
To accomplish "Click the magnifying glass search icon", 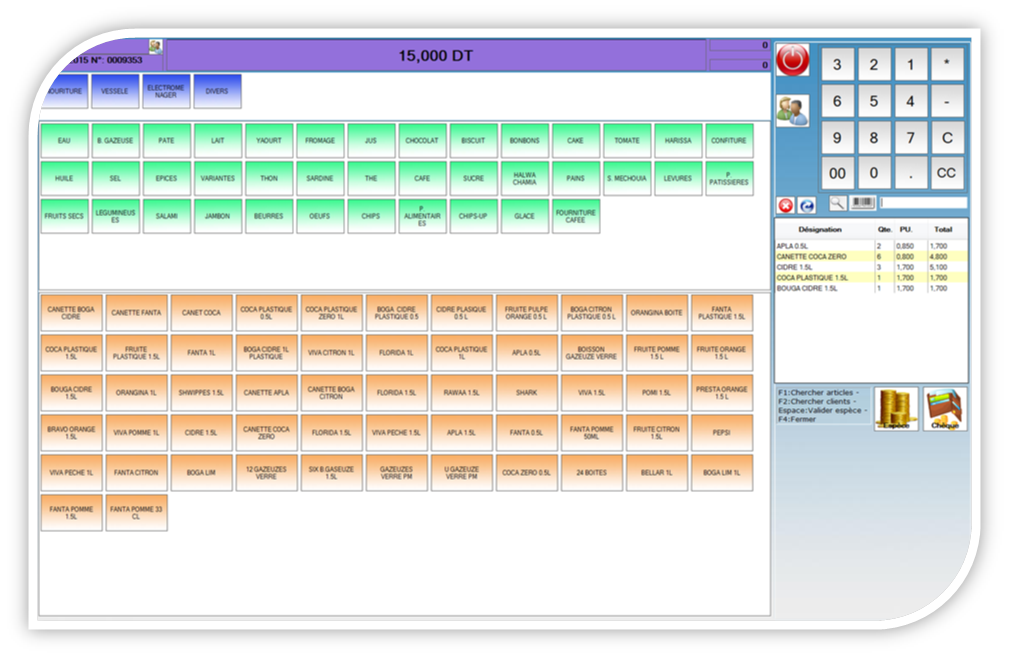I will (837, 203).
